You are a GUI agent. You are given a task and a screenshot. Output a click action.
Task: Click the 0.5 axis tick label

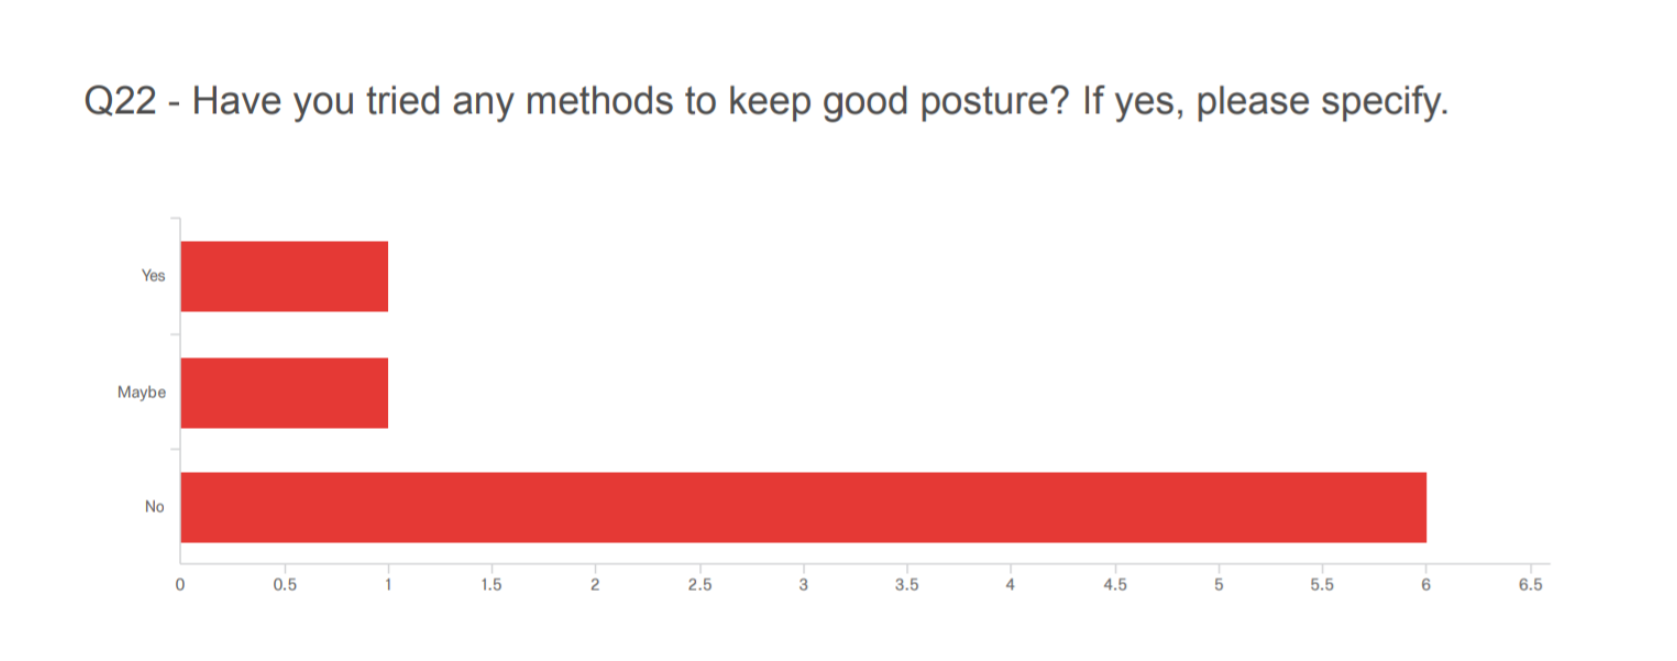coord(285,585)
